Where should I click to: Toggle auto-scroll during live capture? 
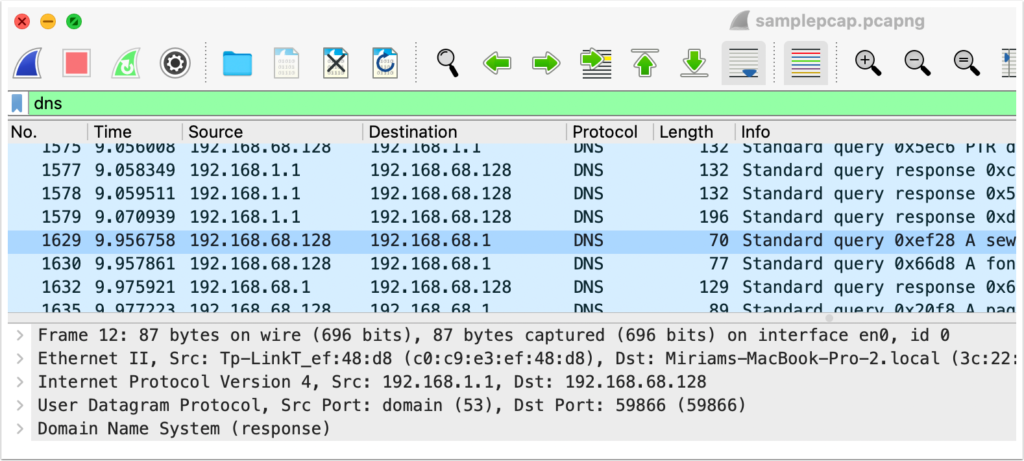pyautogui.click(x=743, y=63)
